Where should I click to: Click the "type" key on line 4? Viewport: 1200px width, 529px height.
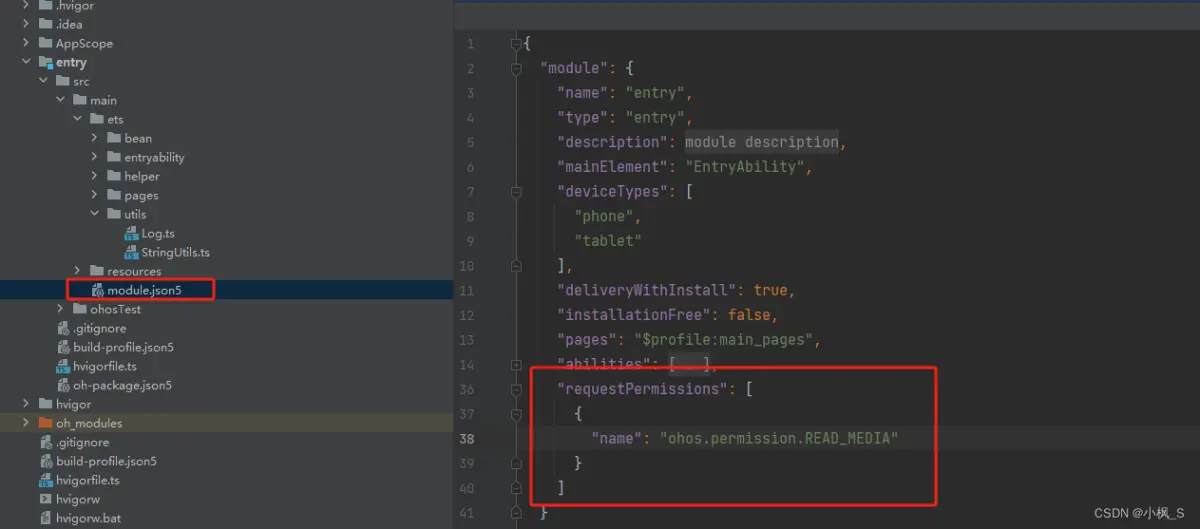pos(583,117)
